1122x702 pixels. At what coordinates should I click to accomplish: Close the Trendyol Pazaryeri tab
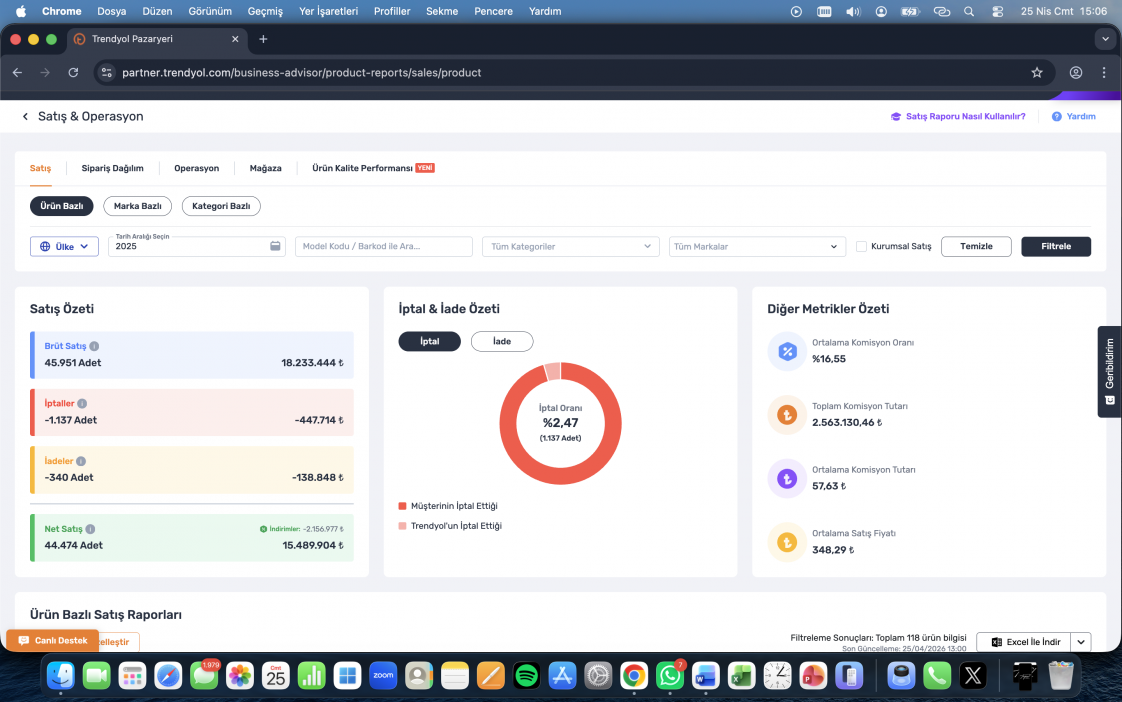coord(235,39)
